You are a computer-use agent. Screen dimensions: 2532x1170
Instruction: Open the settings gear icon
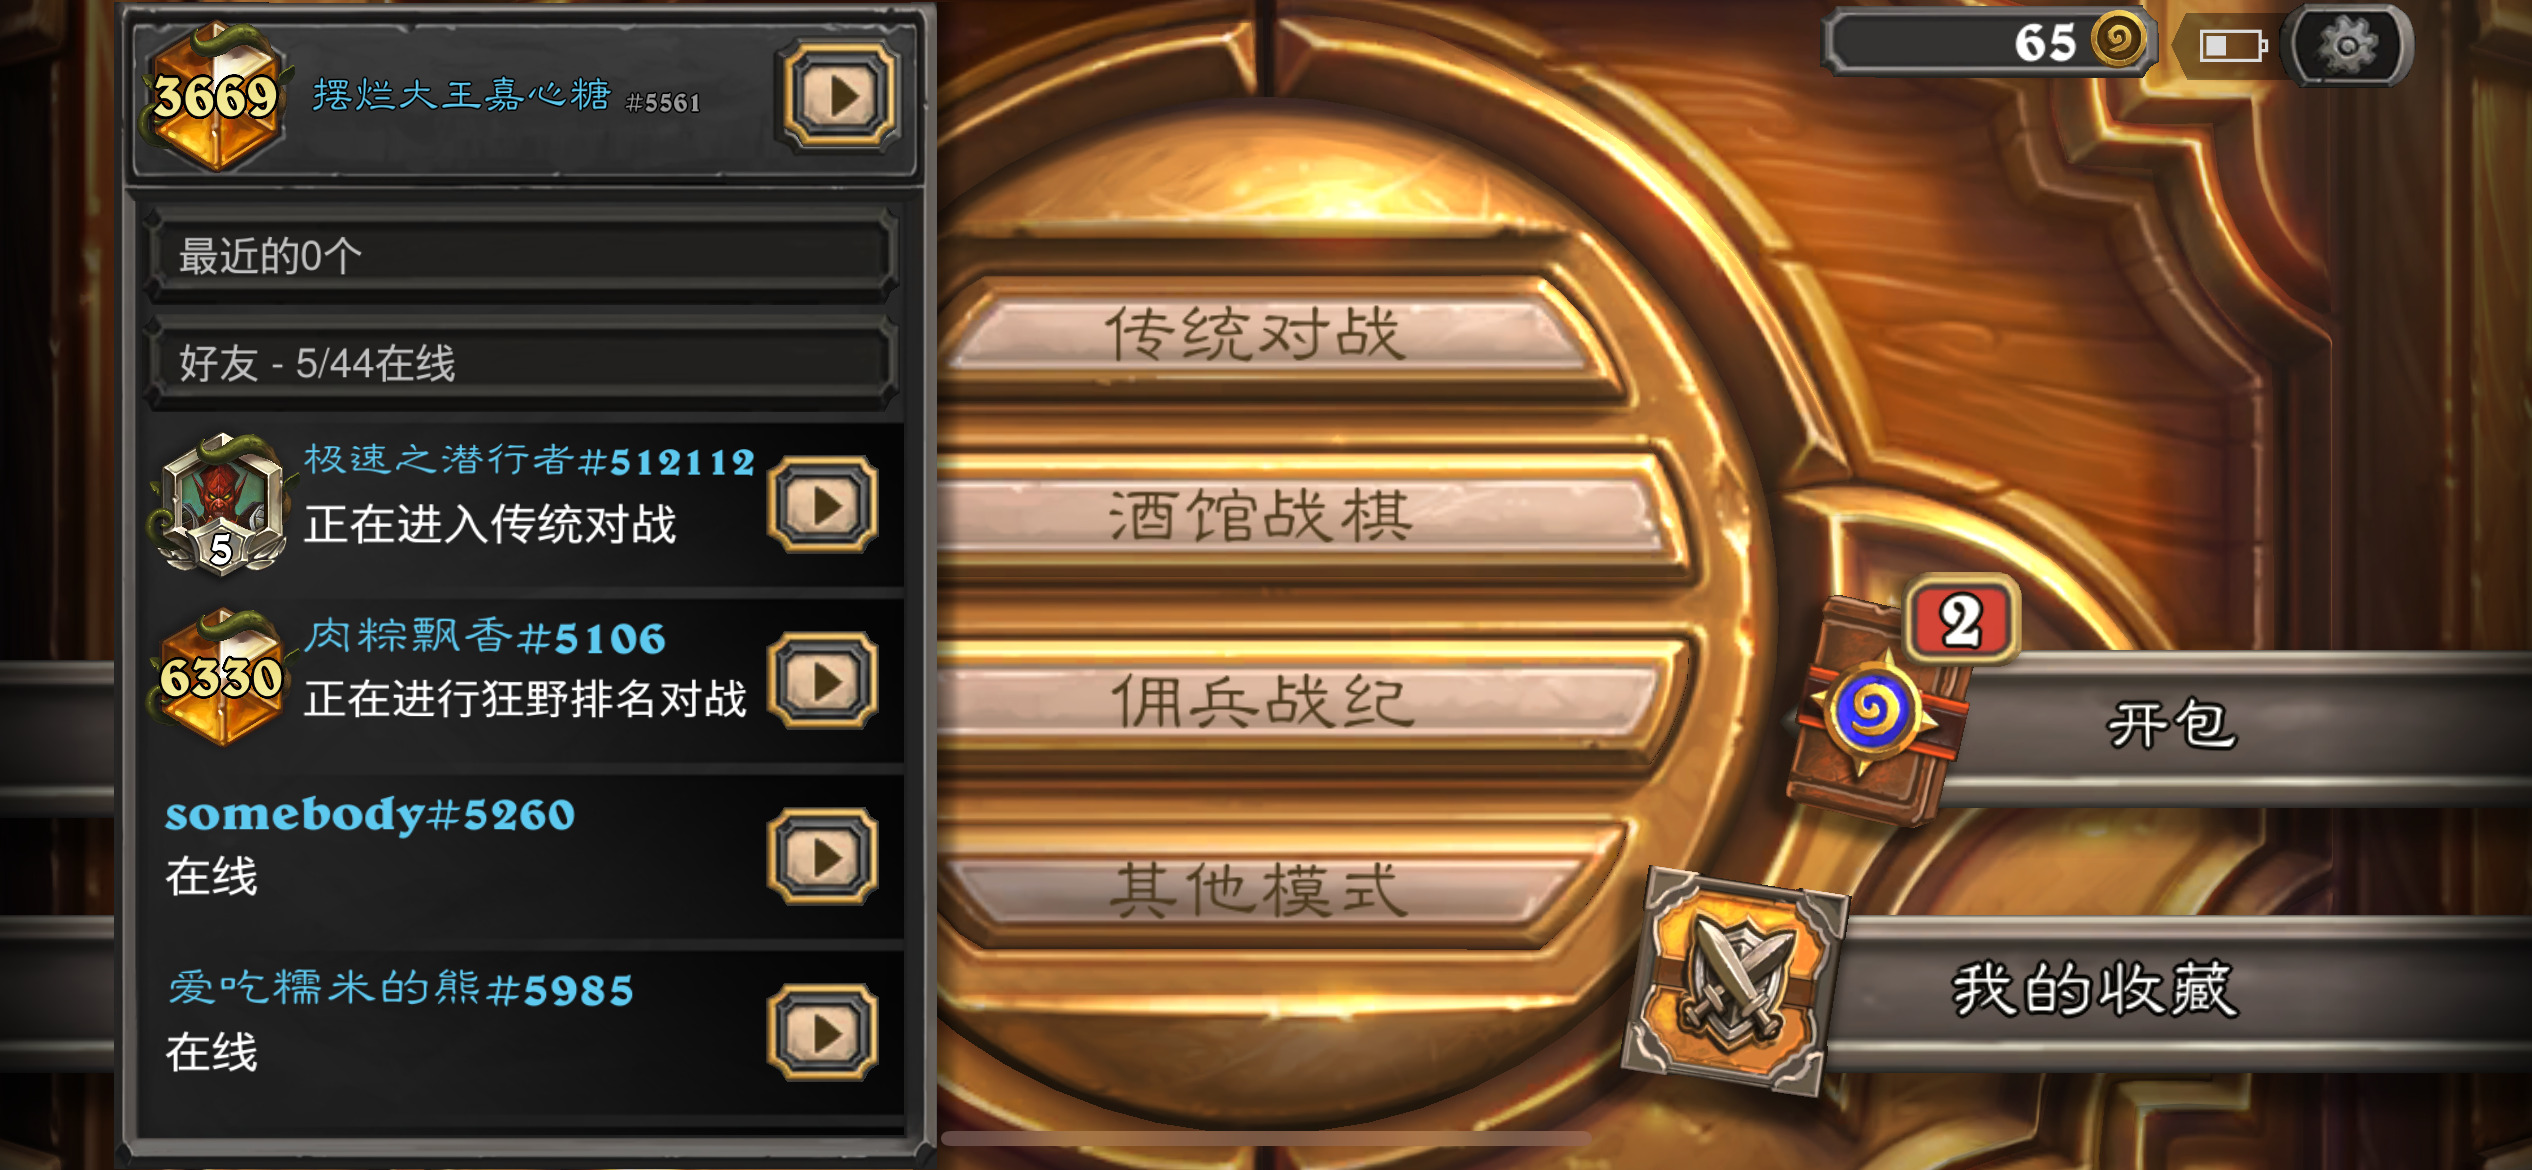[2347, 45]
